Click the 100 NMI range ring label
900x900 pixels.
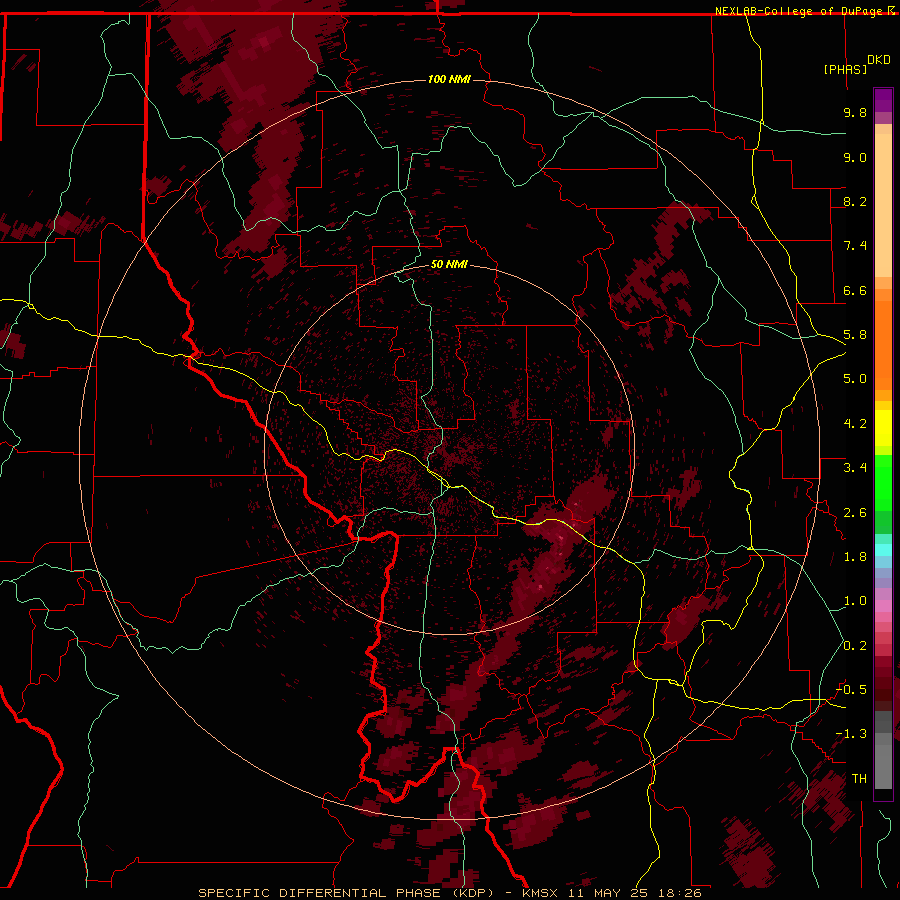[449, 79]
